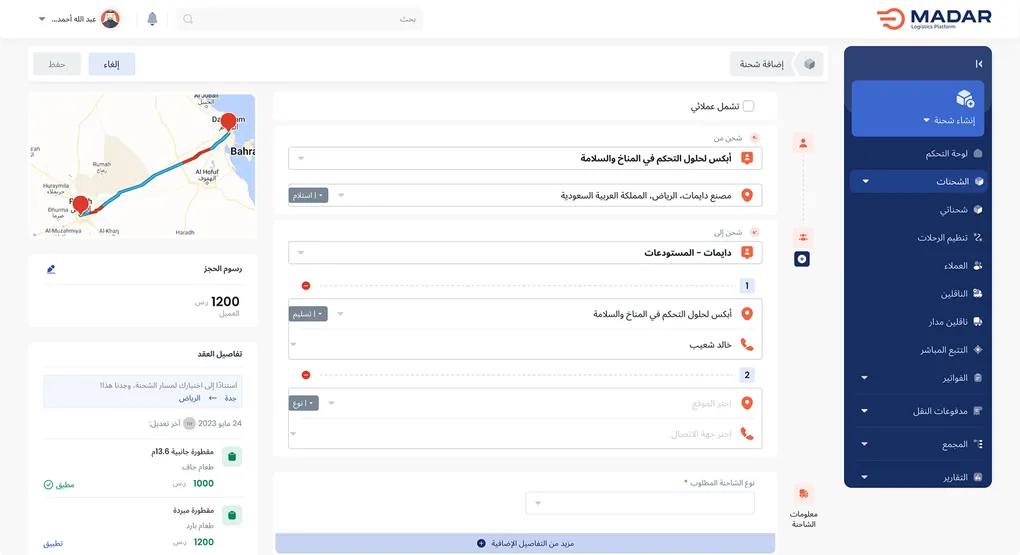Click the إلغاء cancel button
The image size is (1020, 555).
point(112,64)
